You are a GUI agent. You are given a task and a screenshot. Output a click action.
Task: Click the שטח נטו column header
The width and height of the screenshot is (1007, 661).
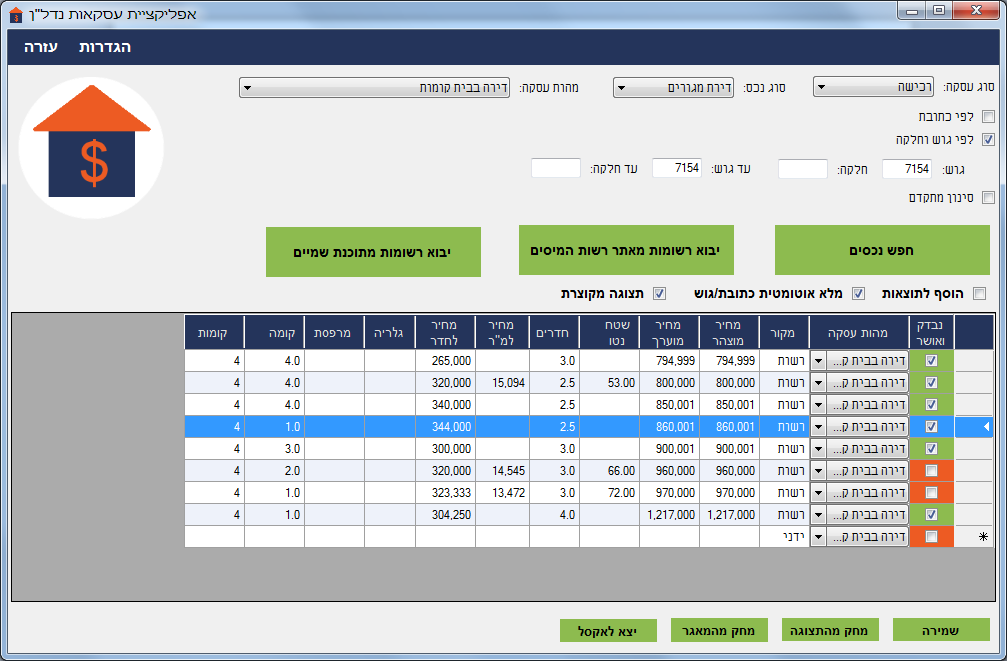pyautogui.click(x=609, y=332)
